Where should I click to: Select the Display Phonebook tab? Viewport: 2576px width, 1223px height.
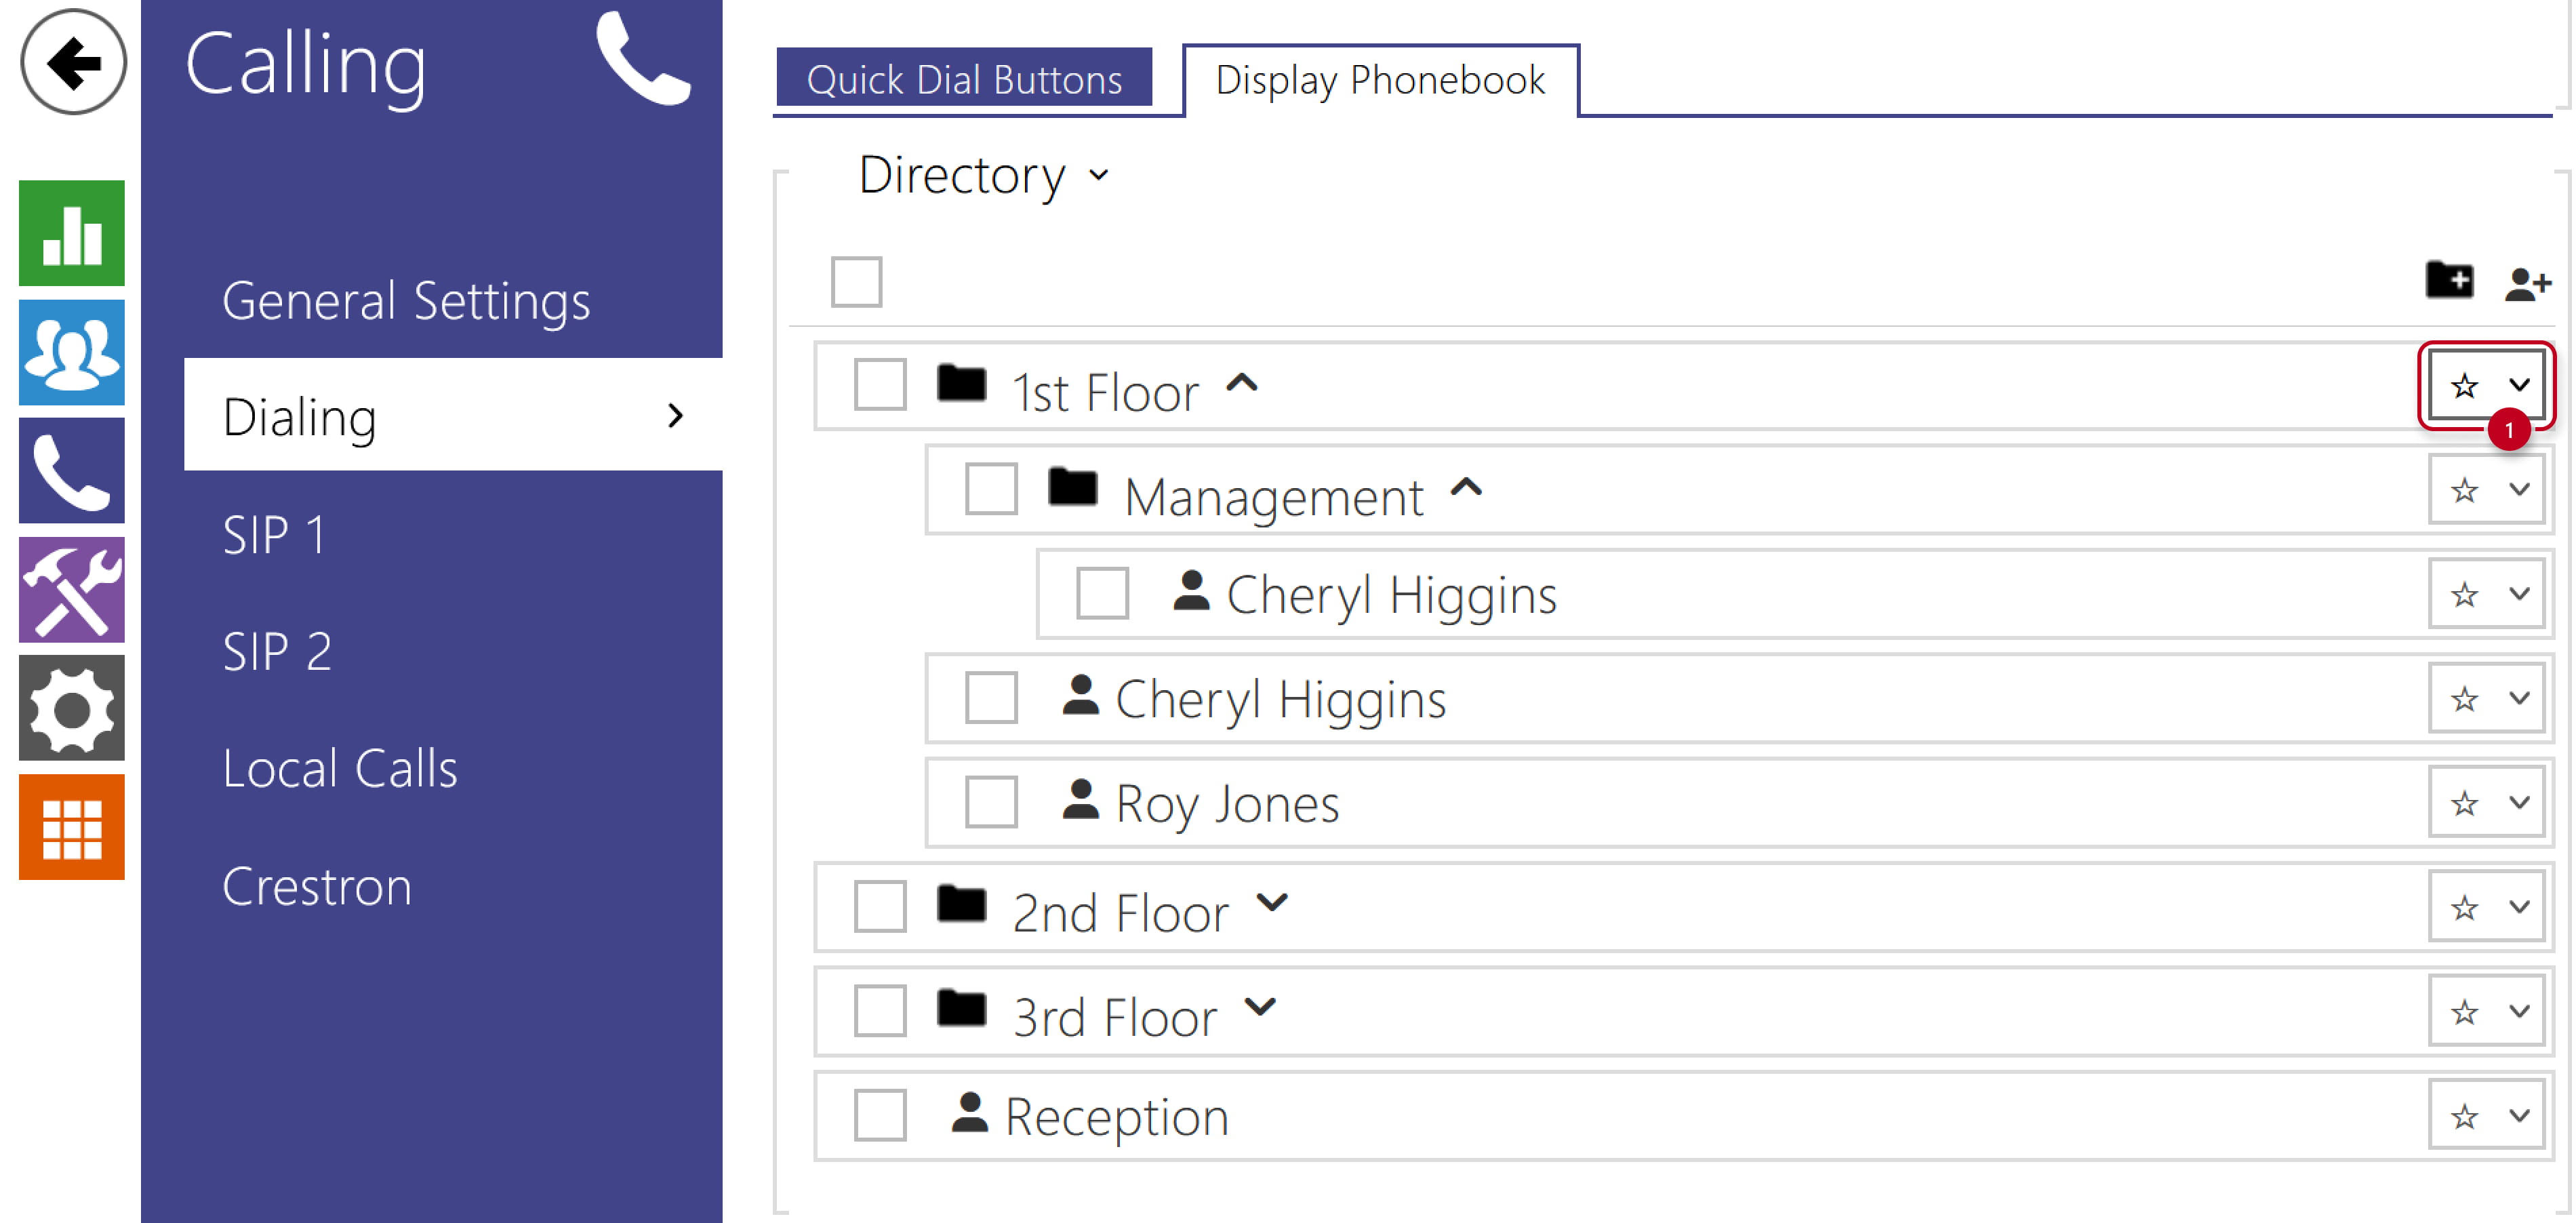pos(1381,80)
